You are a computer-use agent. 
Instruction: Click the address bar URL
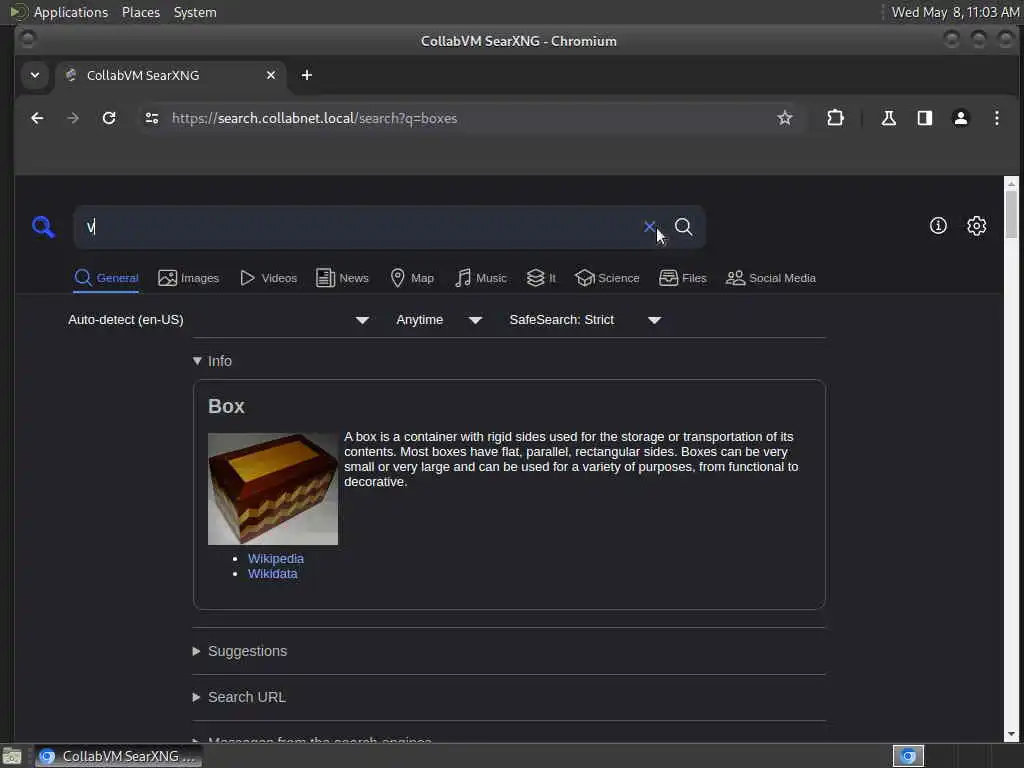tap(314, 118)
